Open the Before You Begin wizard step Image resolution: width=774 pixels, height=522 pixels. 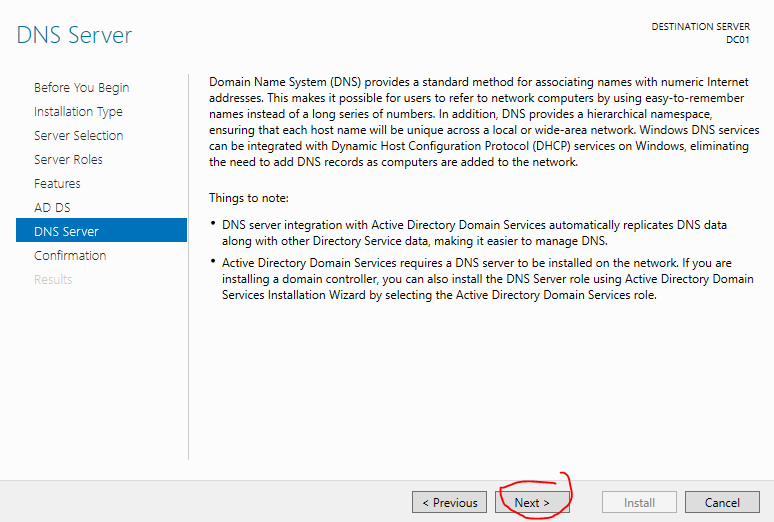pos(81,87)
